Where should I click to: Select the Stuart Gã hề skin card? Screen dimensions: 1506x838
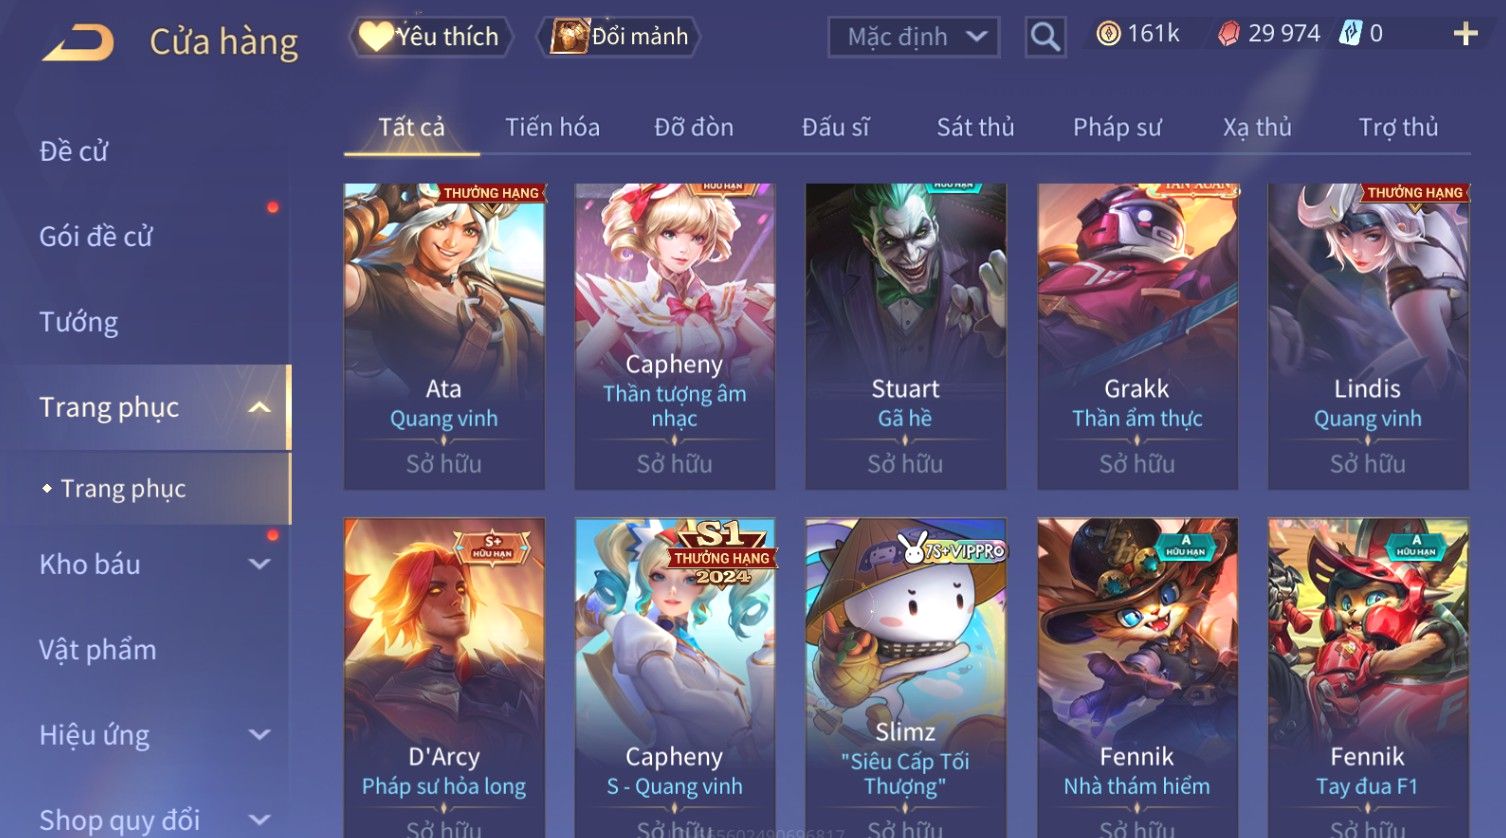[905, 336]
